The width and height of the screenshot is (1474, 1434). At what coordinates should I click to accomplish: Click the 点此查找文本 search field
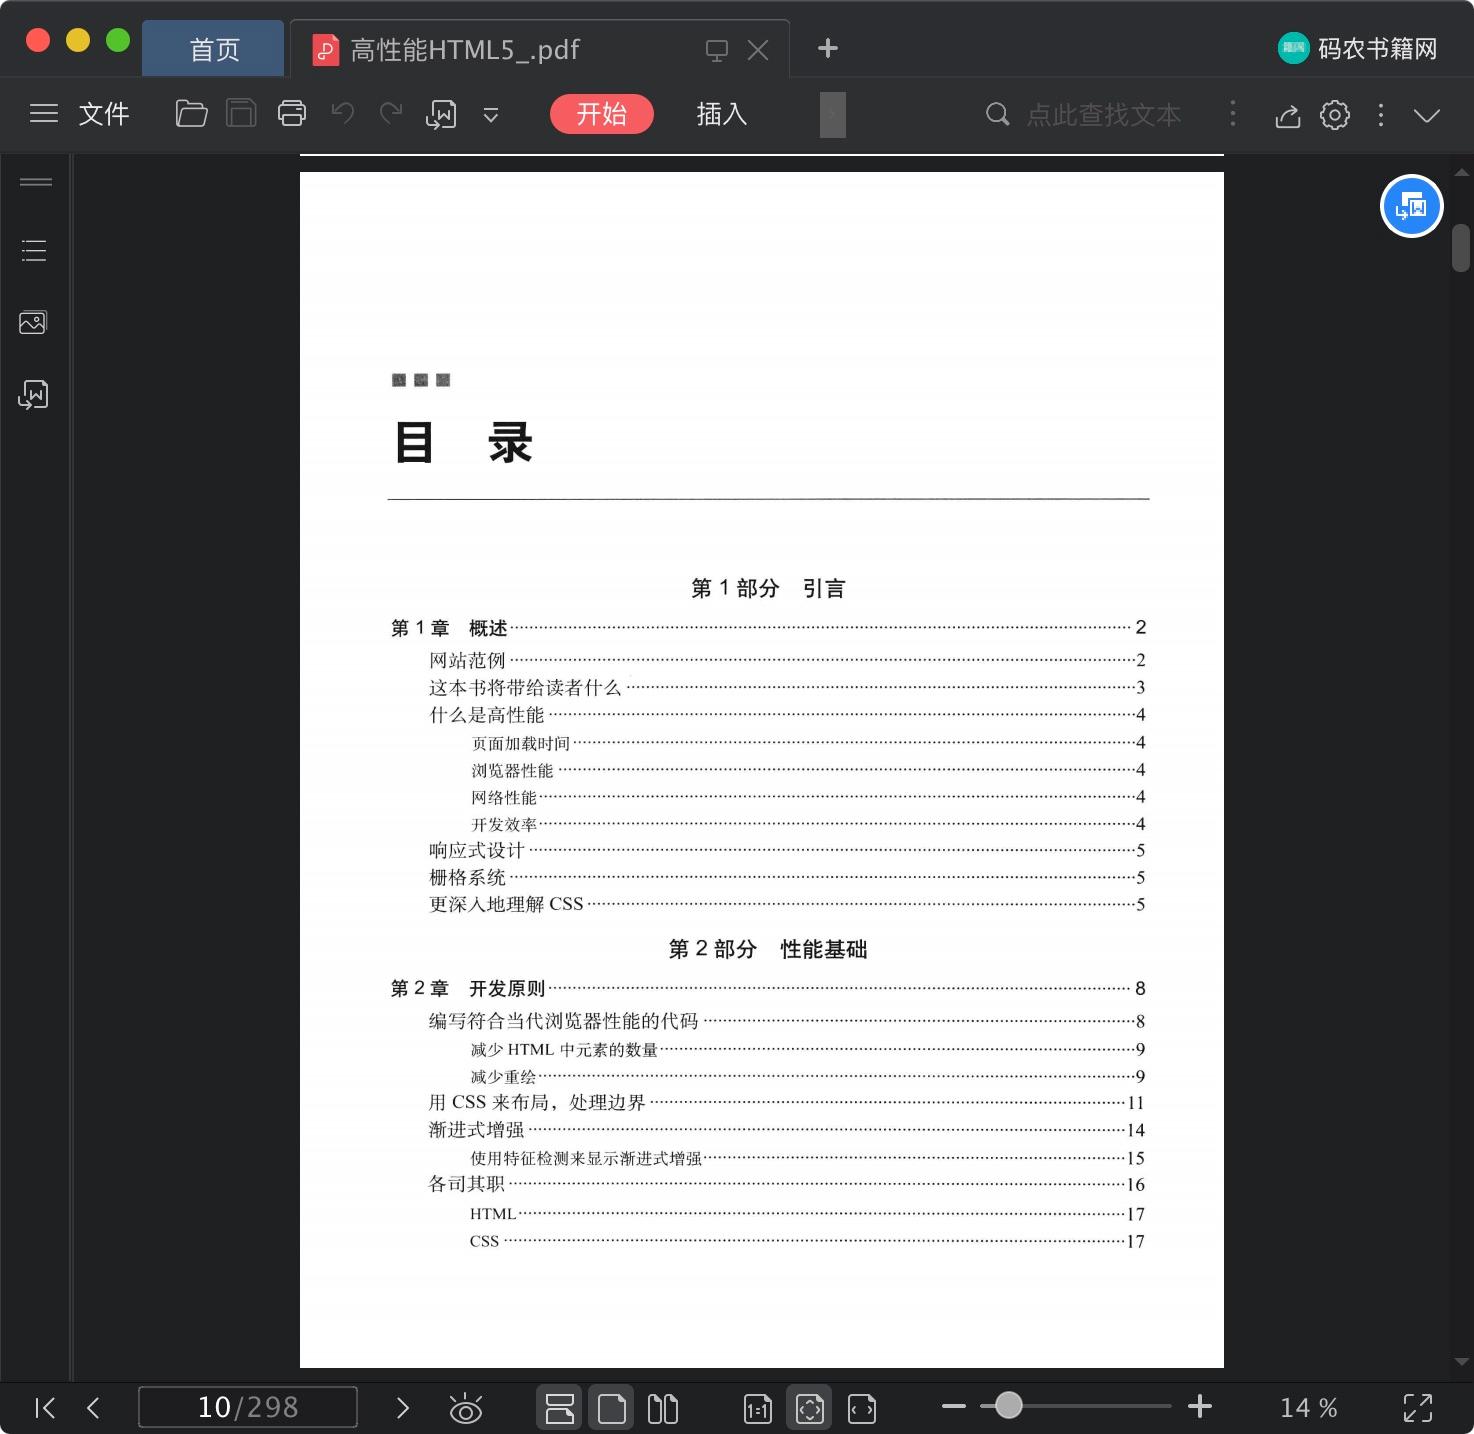tap(1104, 115)
